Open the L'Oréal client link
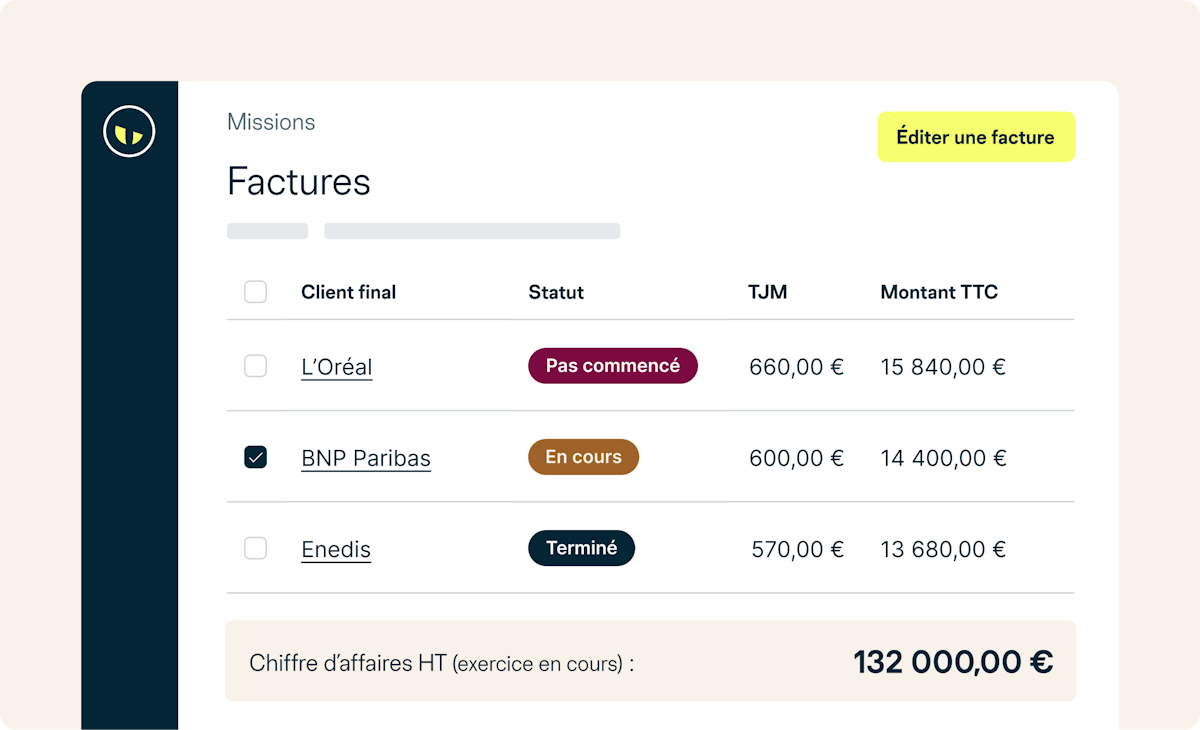 pyautogui.click(x=336, y=367)
